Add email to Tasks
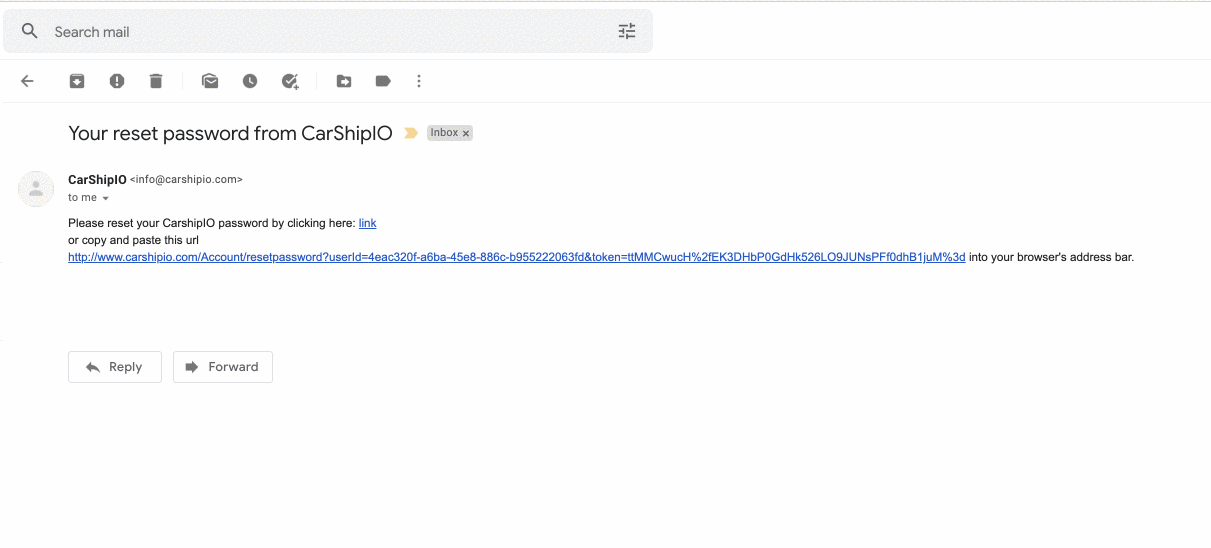1211x548 pixels. [290, 81]
